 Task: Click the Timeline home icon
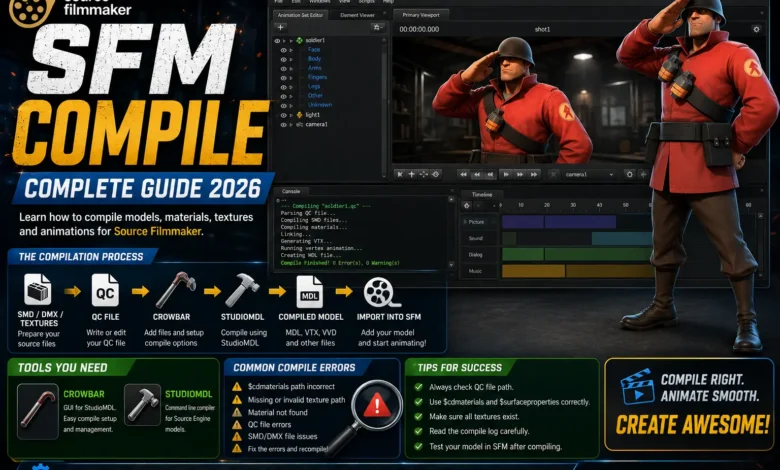[467, 205]
